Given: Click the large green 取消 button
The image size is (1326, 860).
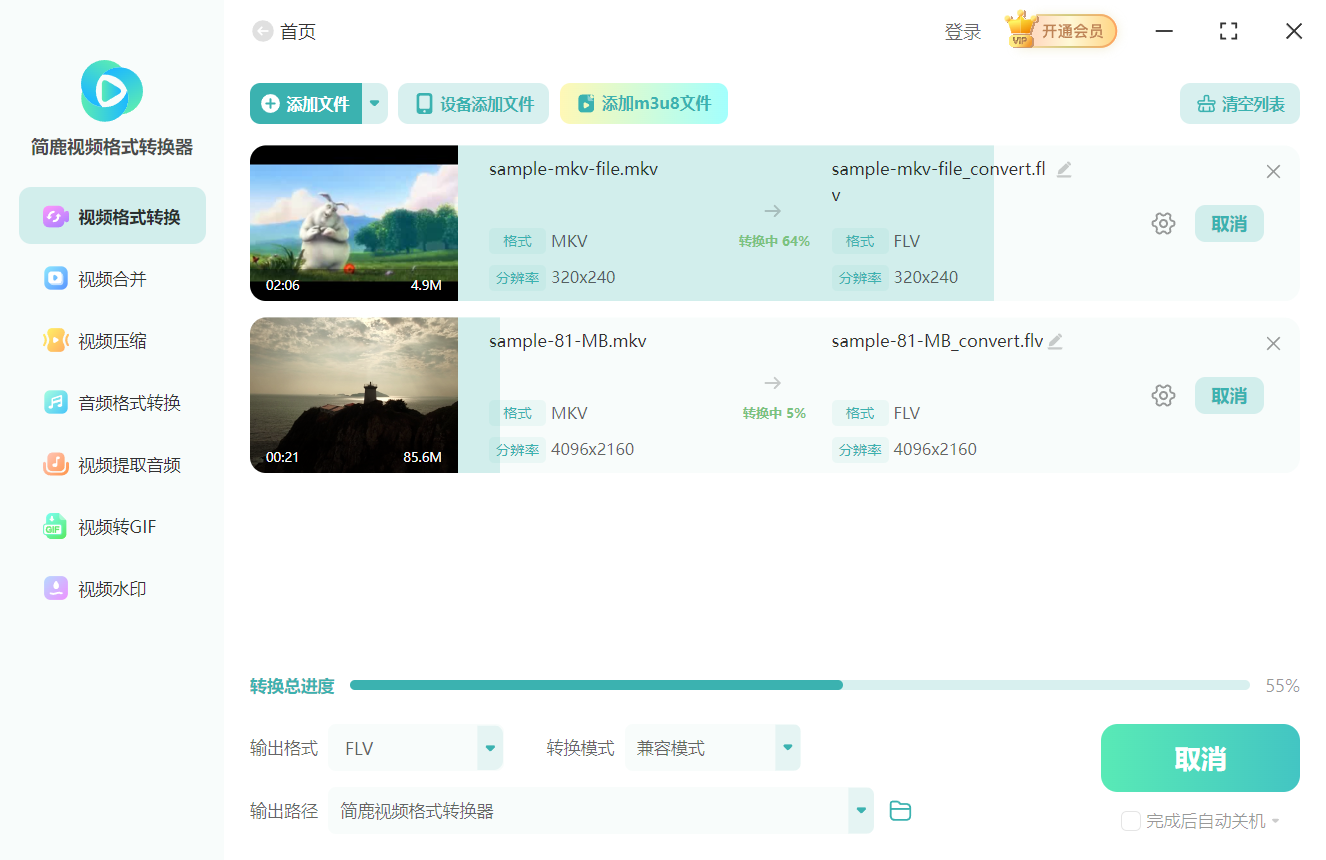Looking at the screenshot, I should point(1200,758).
